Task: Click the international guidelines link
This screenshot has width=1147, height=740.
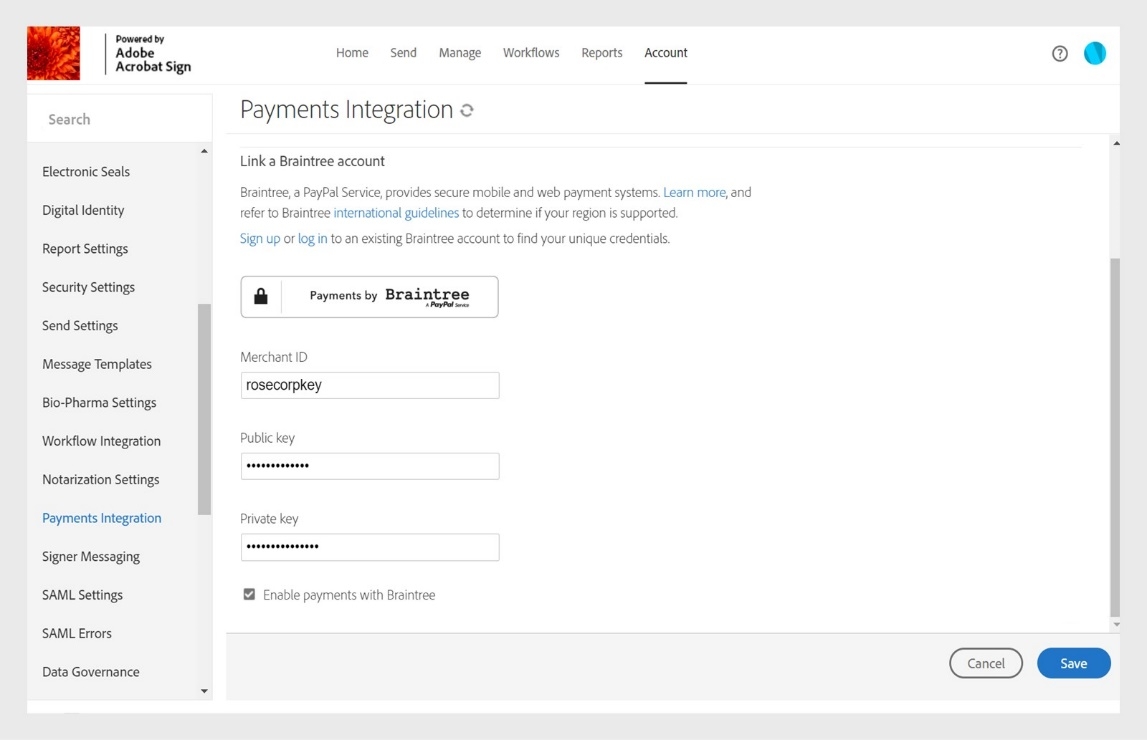Action: (396, 212)
